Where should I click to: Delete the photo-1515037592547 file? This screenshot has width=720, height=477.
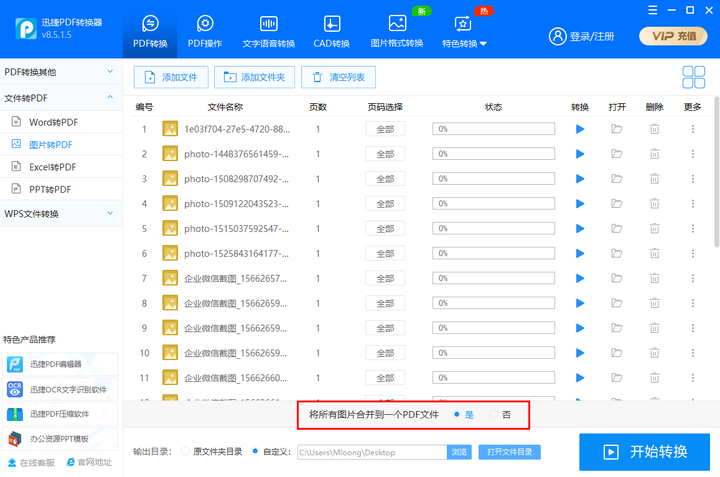tap(654, 229)
